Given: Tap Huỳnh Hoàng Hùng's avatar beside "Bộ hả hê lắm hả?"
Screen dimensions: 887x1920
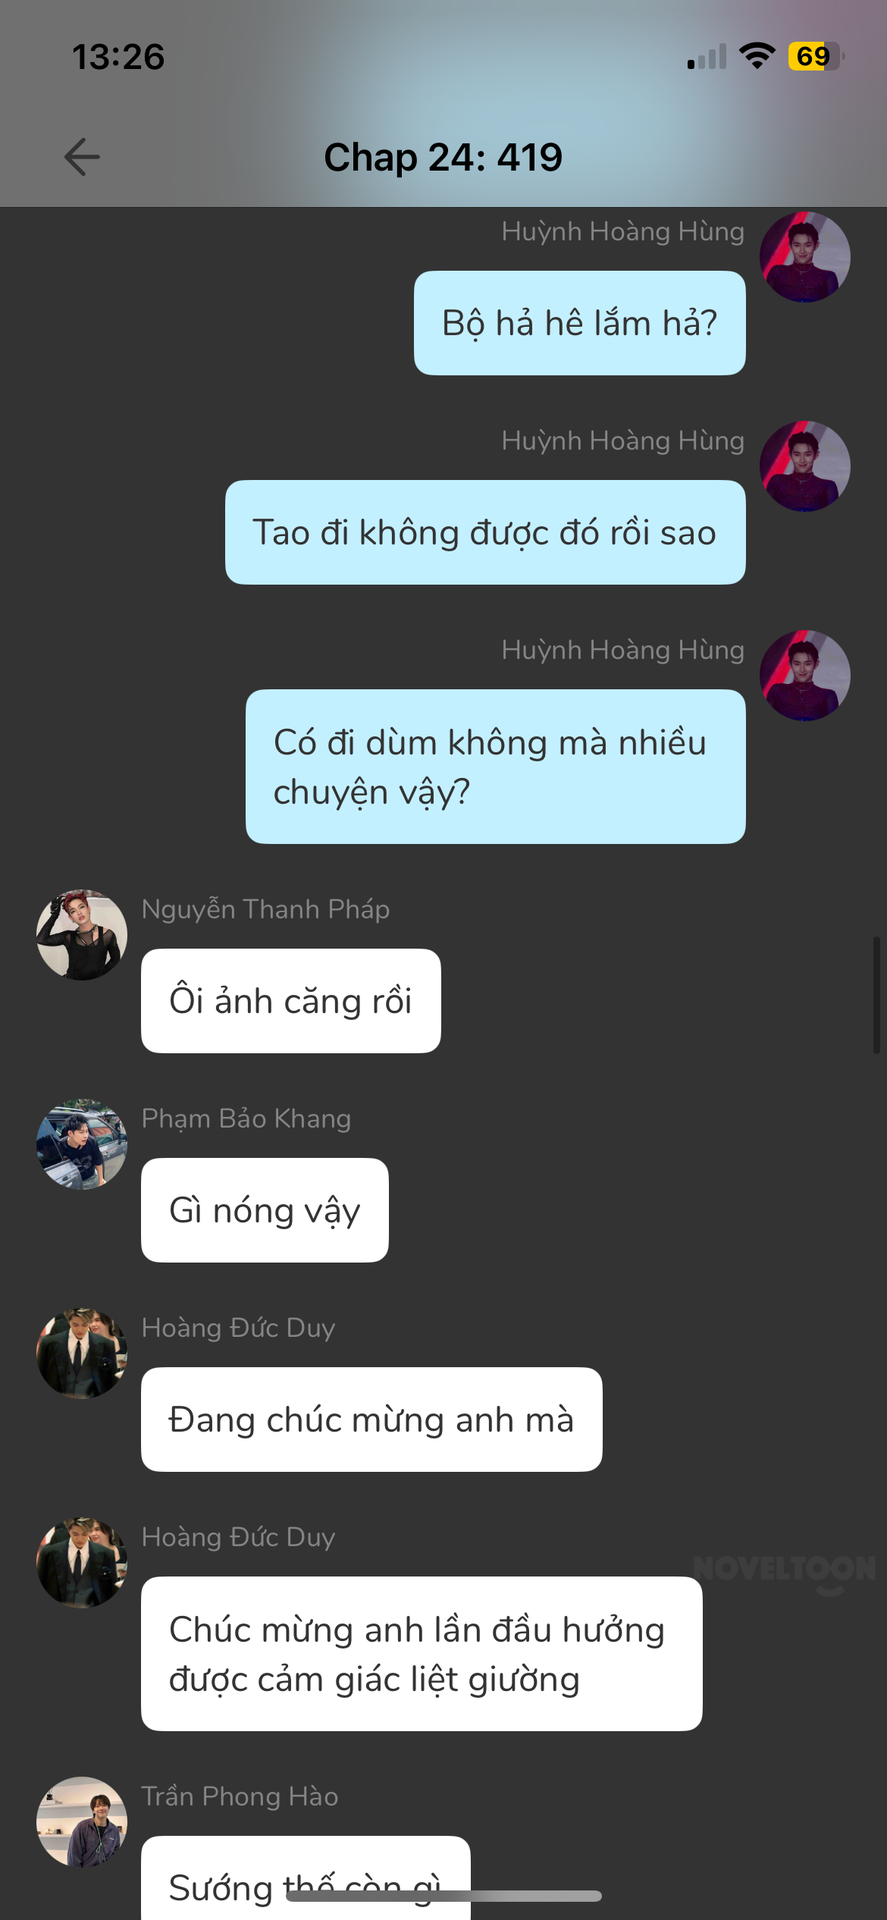Looking at the screenshot, I should click(x=805, y=257).
